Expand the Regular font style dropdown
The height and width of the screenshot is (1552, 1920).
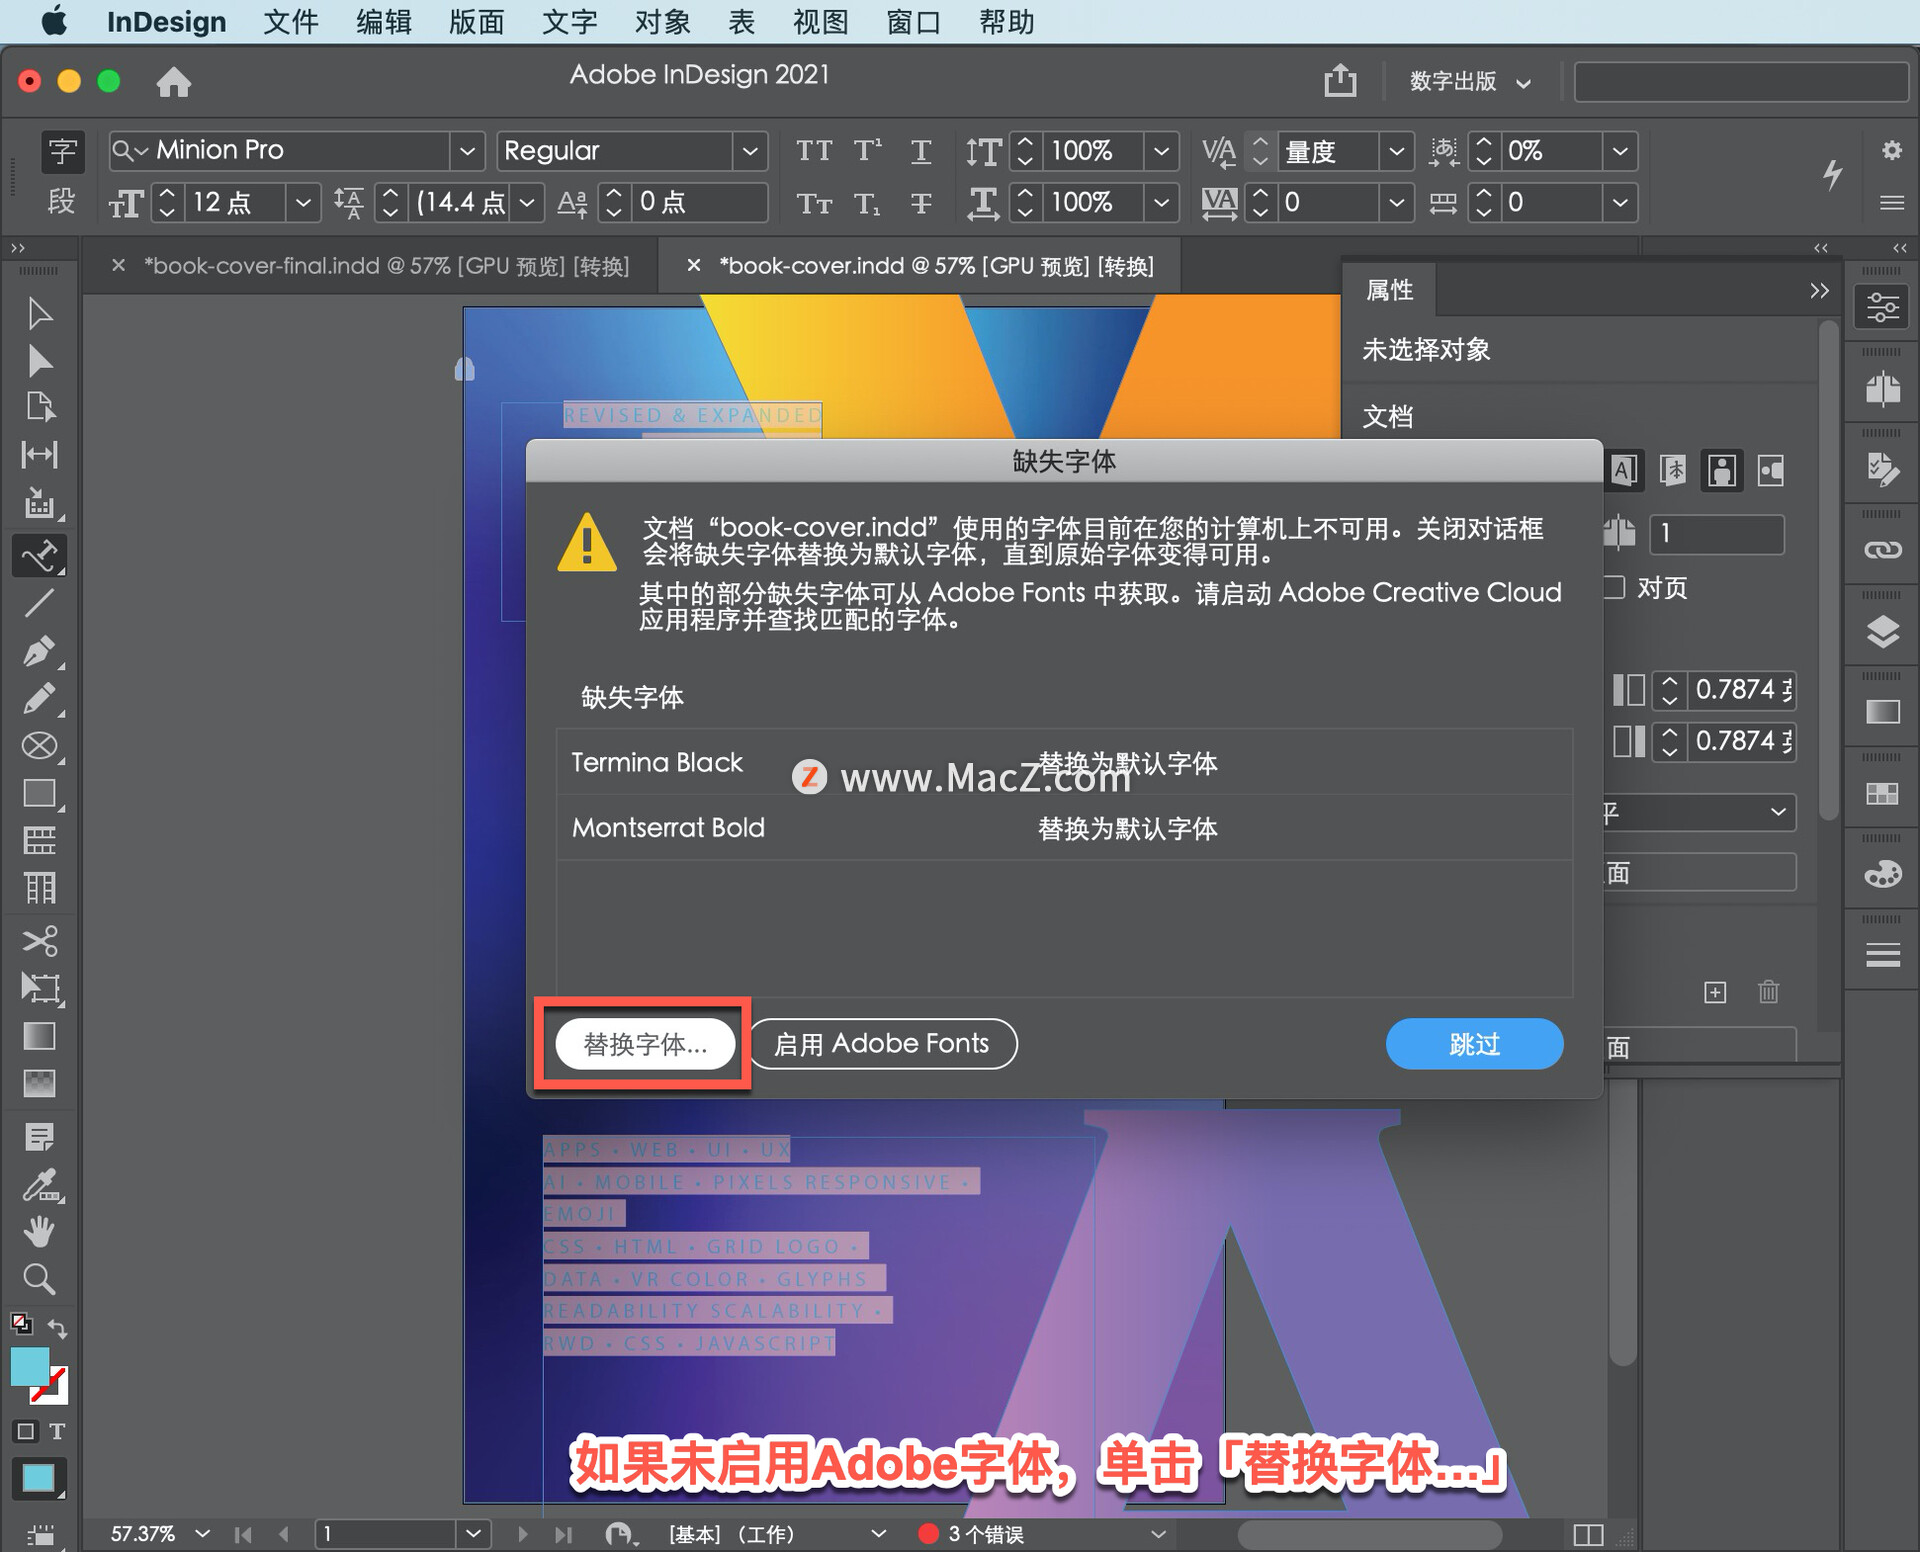(749, 151)
